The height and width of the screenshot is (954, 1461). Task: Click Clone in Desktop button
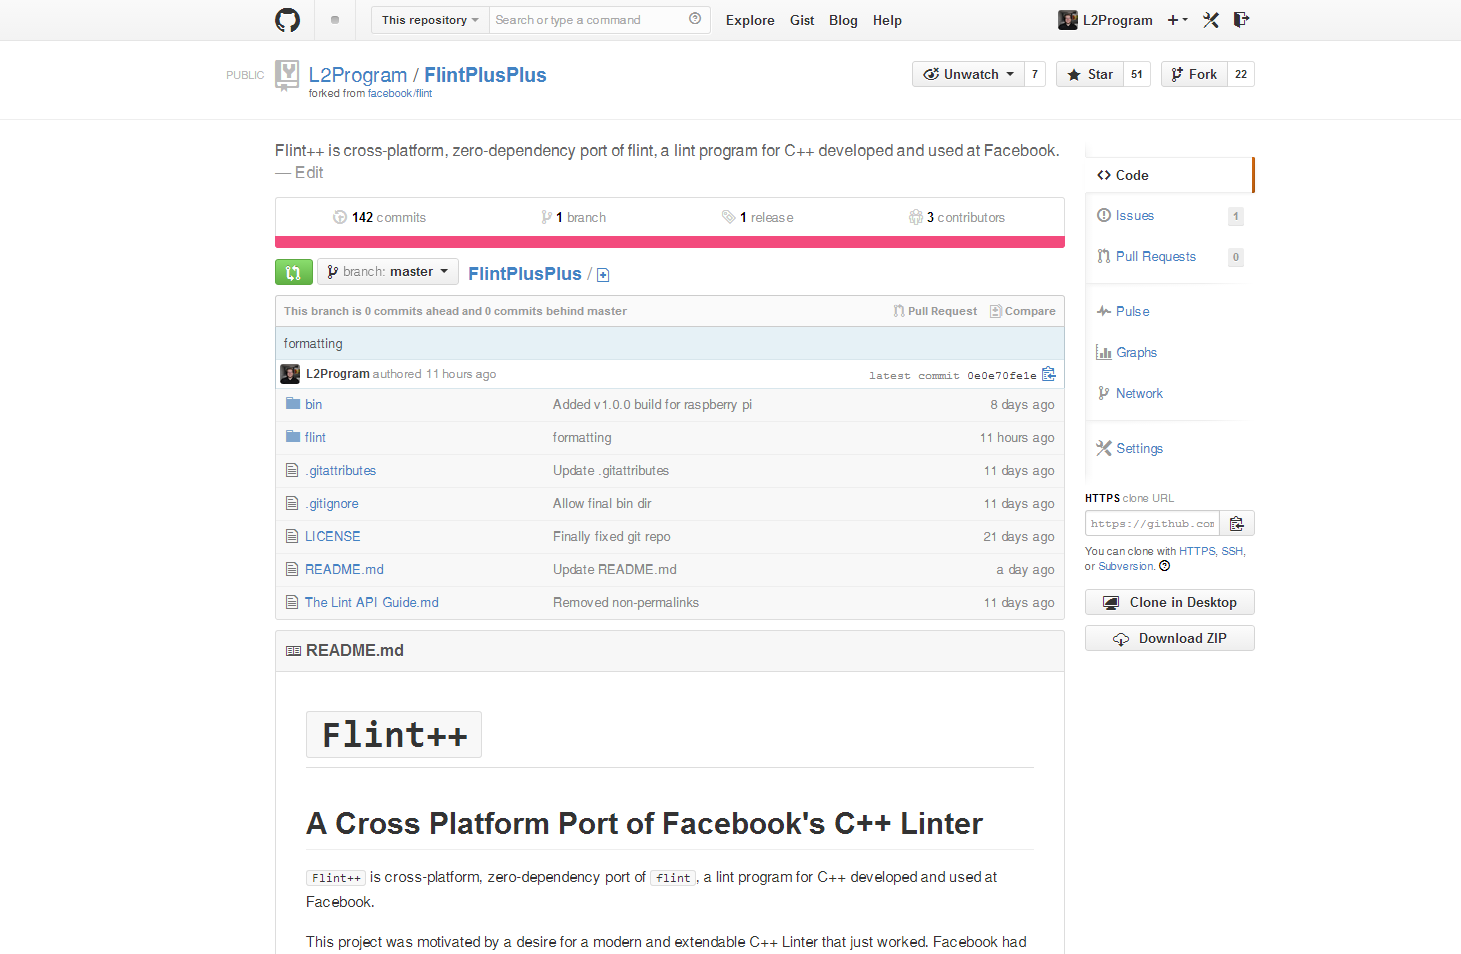coord(1170,602)
